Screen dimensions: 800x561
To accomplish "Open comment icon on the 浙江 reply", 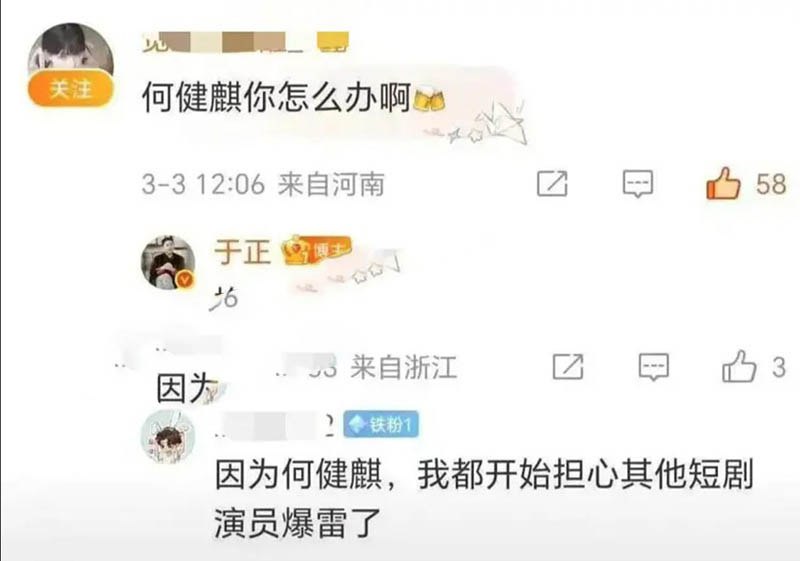I will (x=654, y=367).
